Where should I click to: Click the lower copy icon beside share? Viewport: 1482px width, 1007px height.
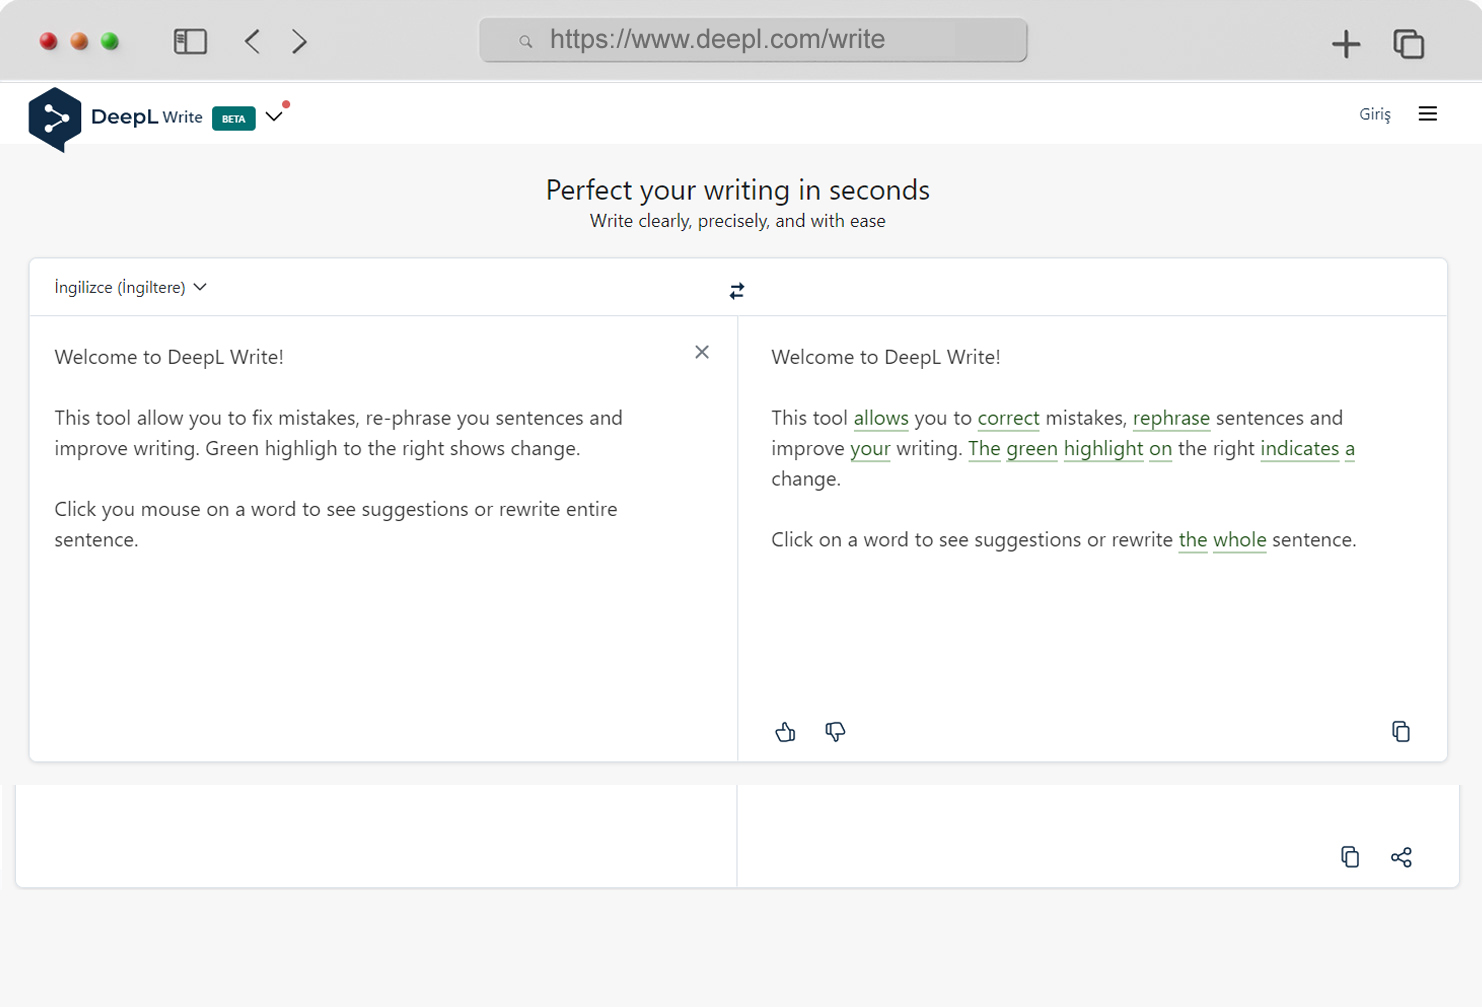pyautogui.click(x=1350, y=857)
